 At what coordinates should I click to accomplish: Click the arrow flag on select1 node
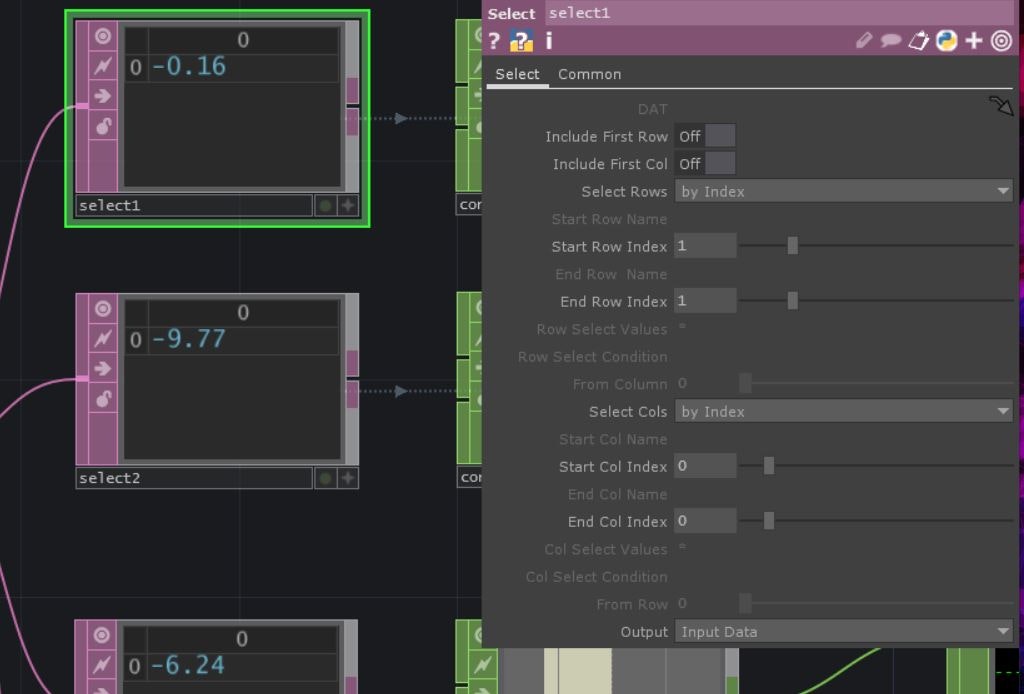[103, 96]
